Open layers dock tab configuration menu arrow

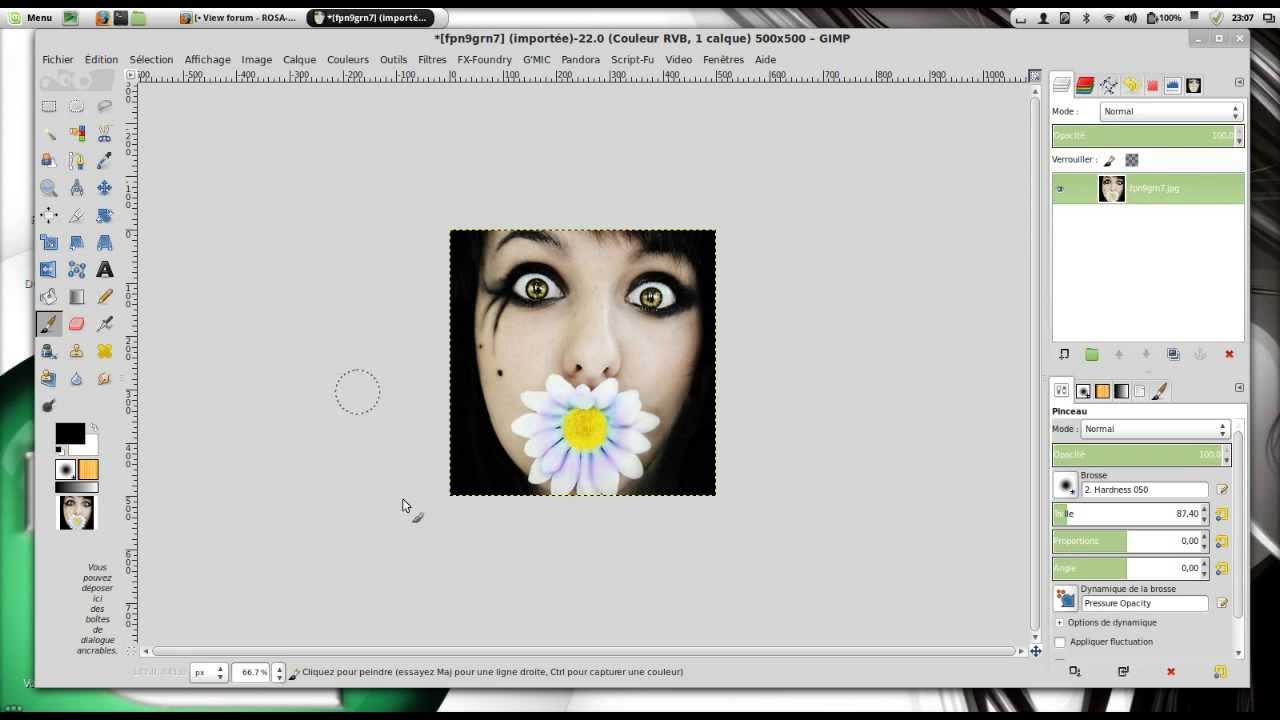click(x=1240, y=82)
